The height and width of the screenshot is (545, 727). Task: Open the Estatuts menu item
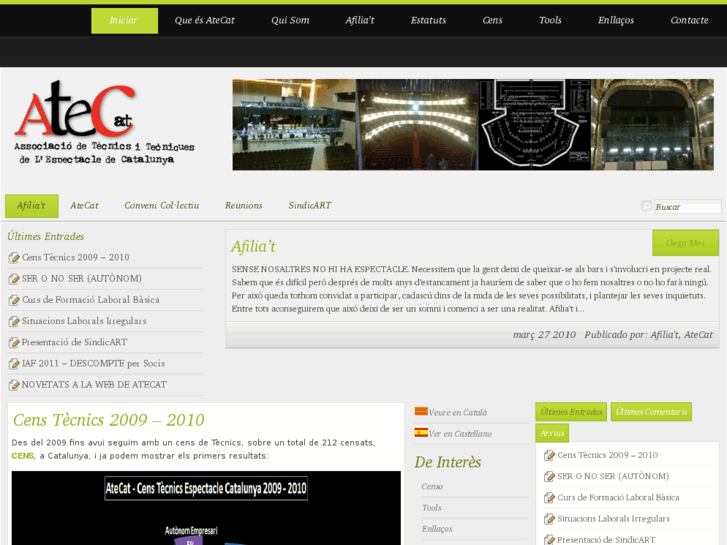click(428, 20)
